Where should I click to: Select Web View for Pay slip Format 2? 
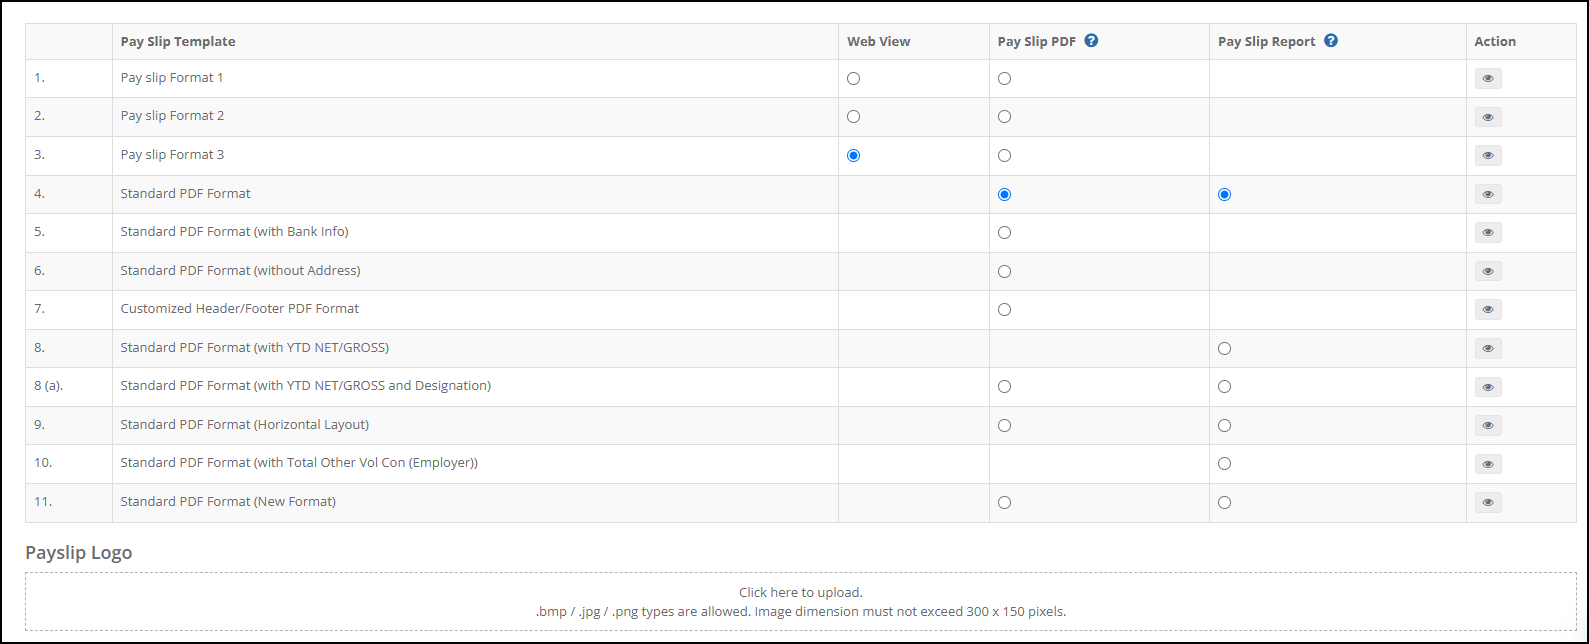853,116
